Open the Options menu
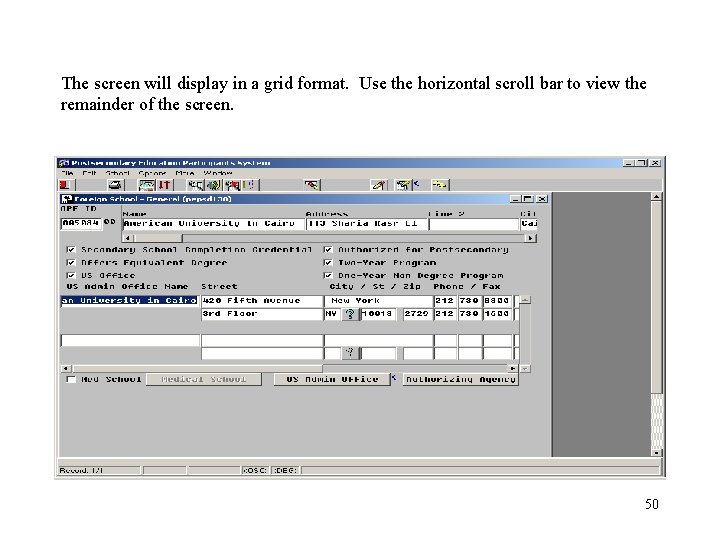This screenshot has height=540, width=720. click(152, 174)
